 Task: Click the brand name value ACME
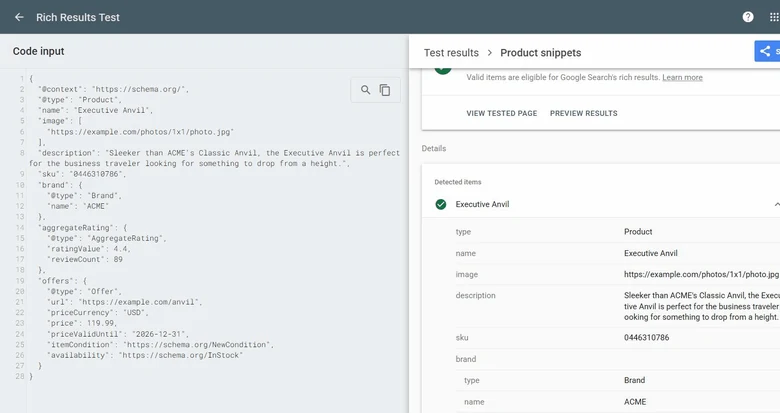tap(635, 402)
